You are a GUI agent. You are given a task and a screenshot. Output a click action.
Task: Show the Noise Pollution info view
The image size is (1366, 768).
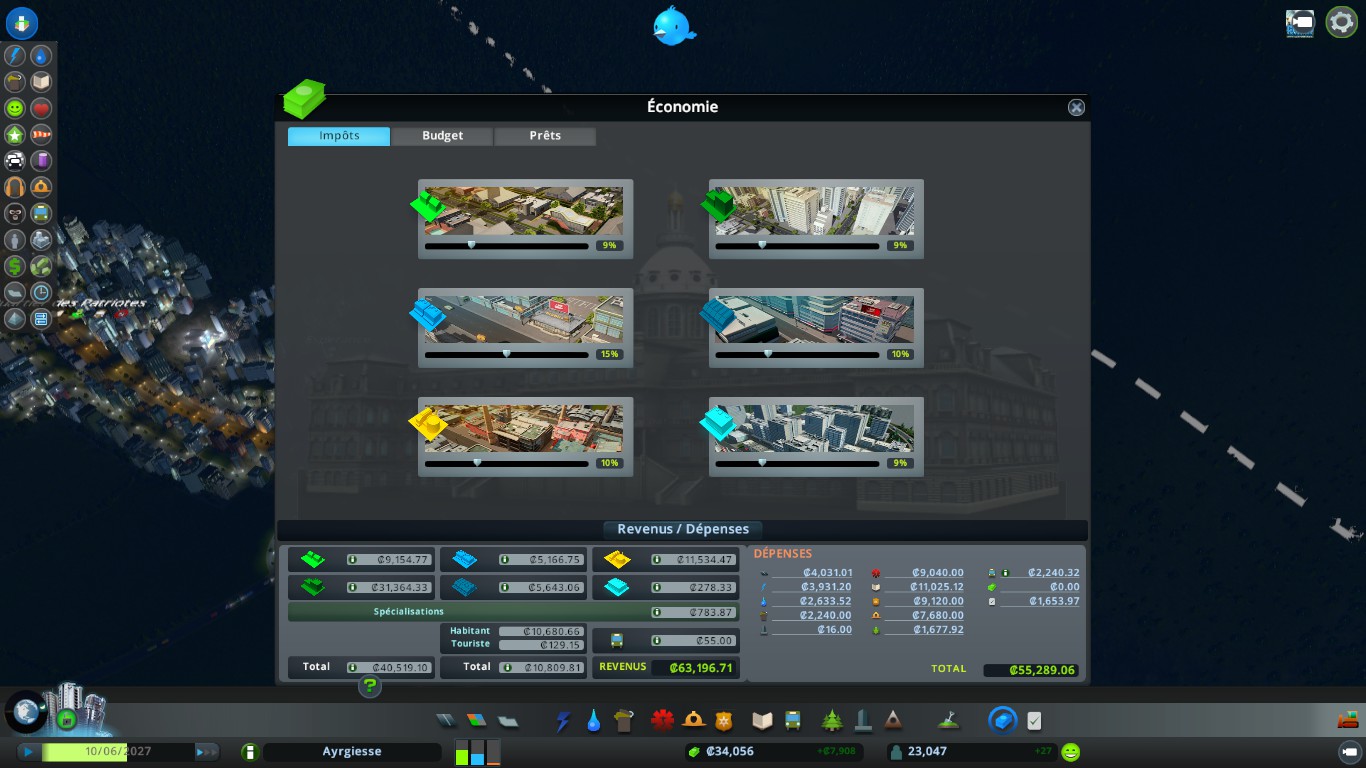tap(15, 187)
